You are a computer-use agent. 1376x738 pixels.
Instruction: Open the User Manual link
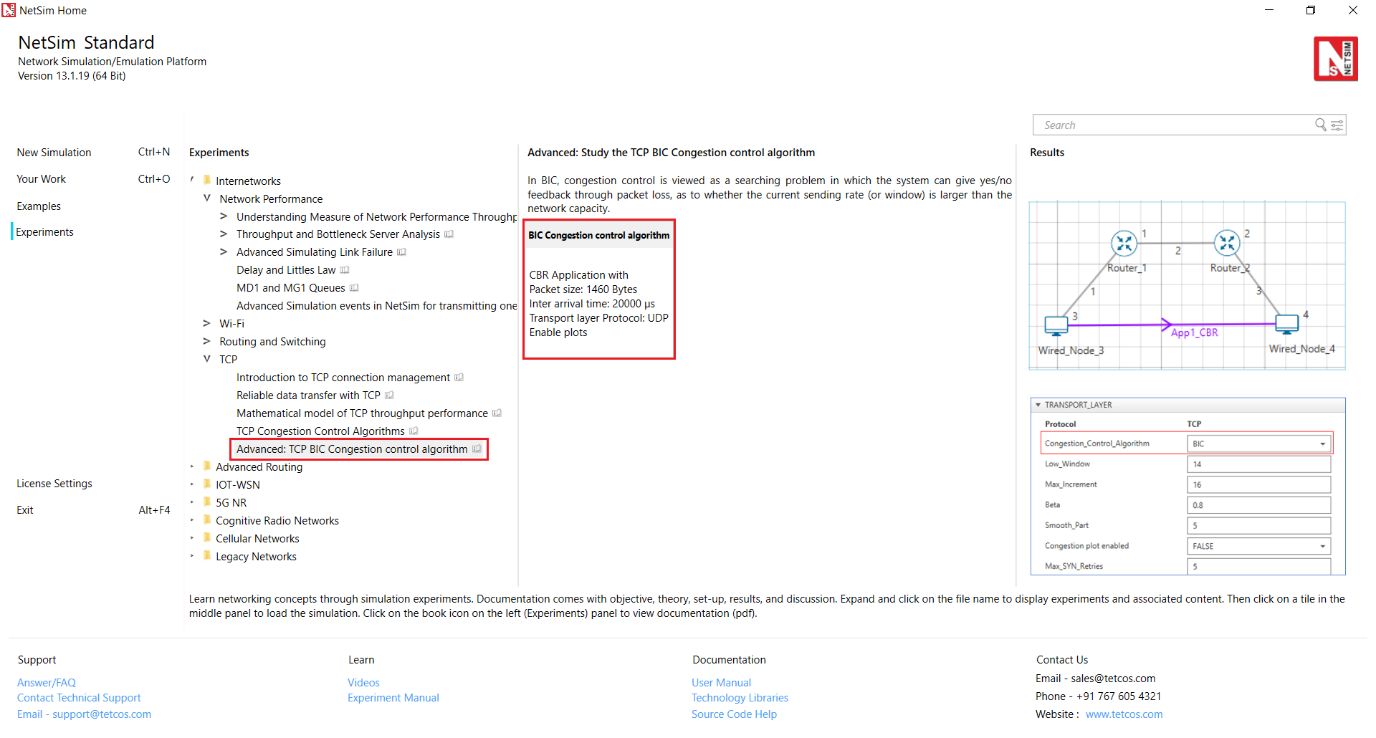coord(721,682)
